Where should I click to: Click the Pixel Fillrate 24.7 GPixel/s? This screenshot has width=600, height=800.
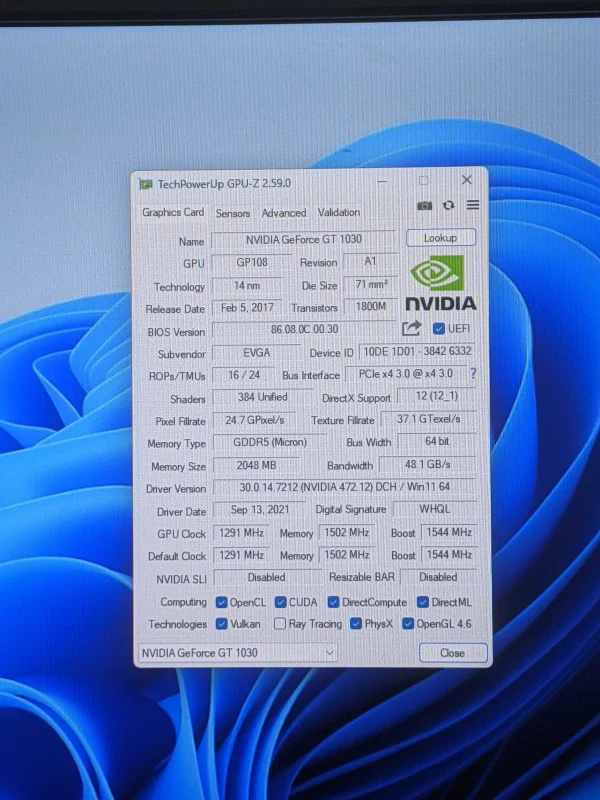tap(254, 420)
